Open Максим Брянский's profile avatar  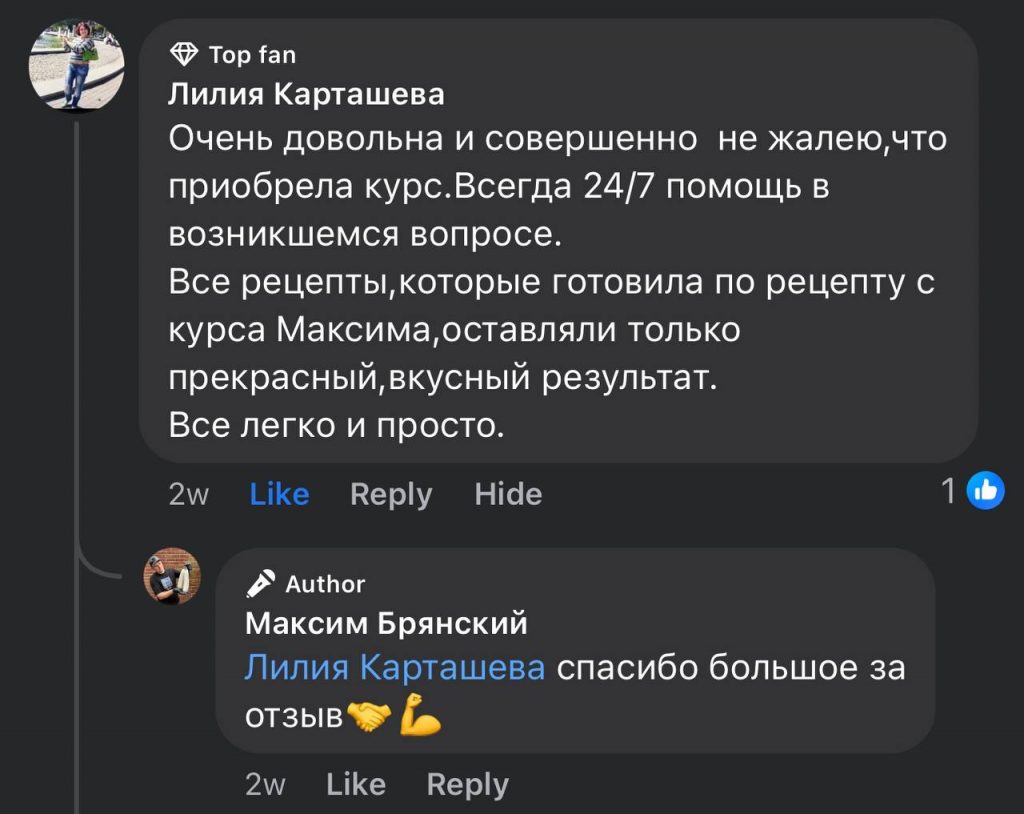172,576
